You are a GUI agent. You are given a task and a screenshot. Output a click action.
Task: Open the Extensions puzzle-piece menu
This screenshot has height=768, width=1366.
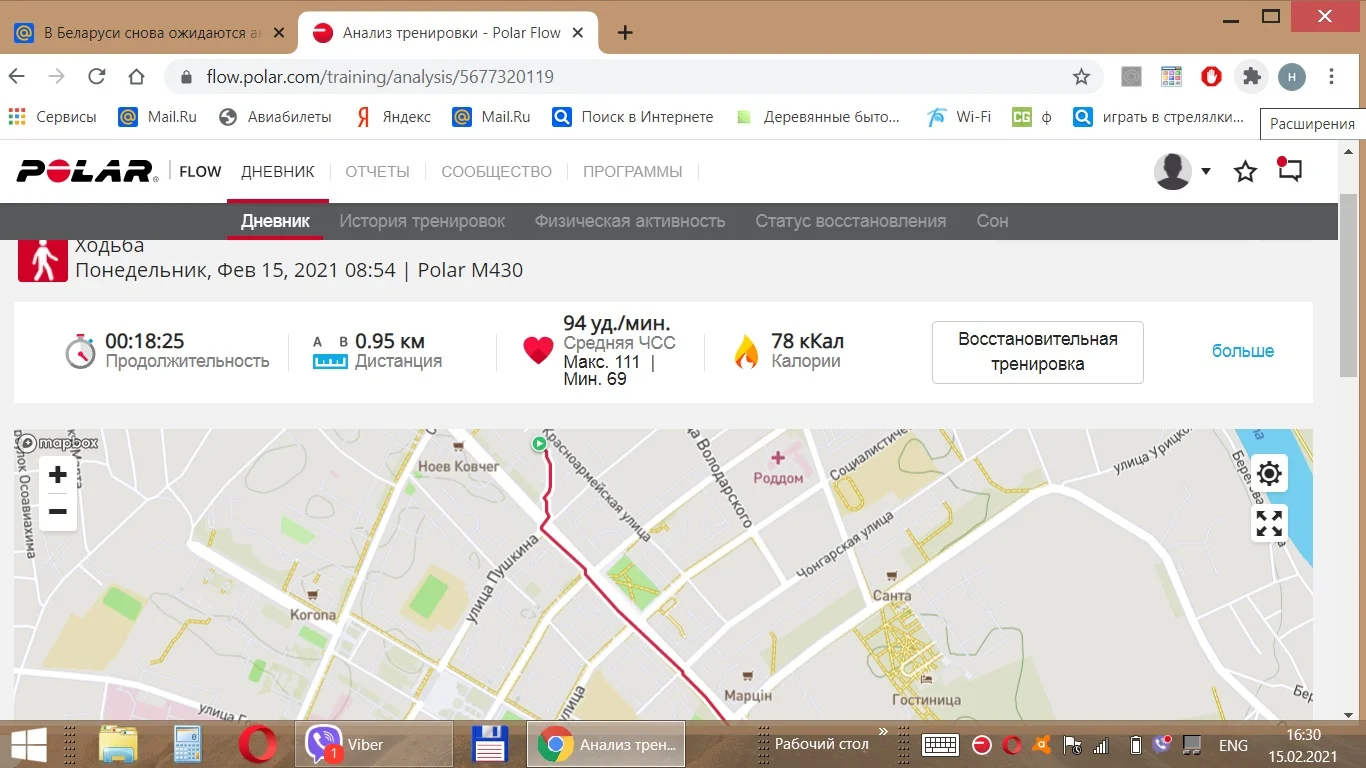tap(1251, 76)
